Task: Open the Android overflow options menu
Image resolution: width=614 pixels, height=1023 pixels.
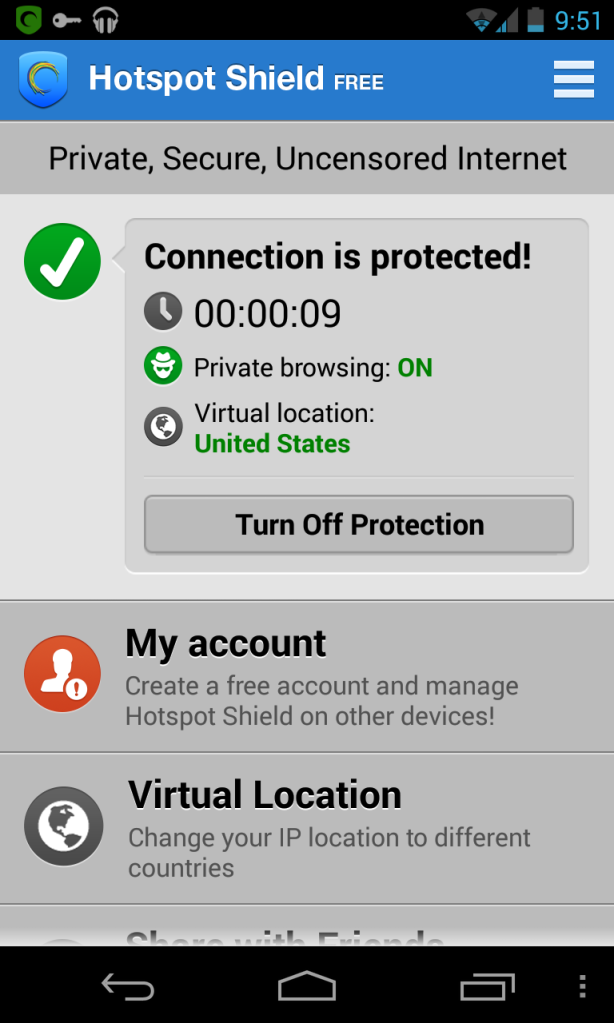Action: (583, 986)
